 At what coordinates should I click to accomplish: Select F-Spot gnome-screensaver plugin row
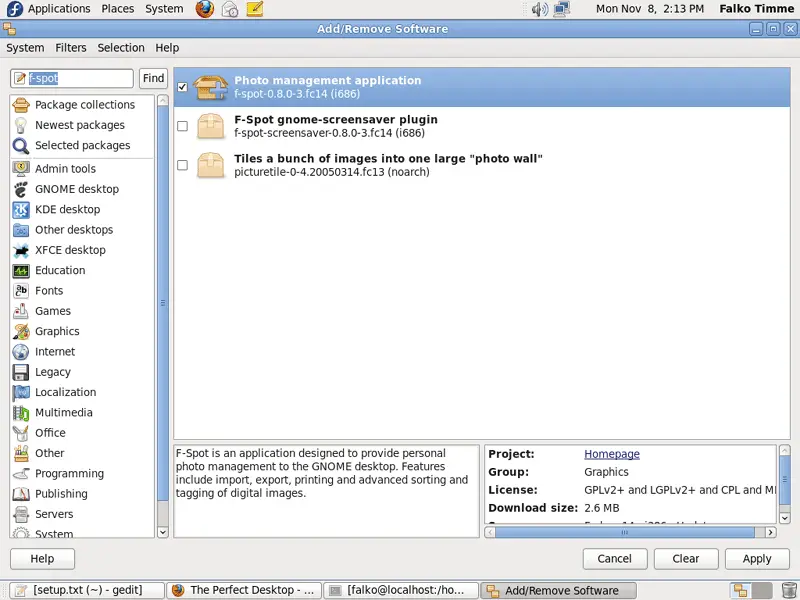pos(482,126)
